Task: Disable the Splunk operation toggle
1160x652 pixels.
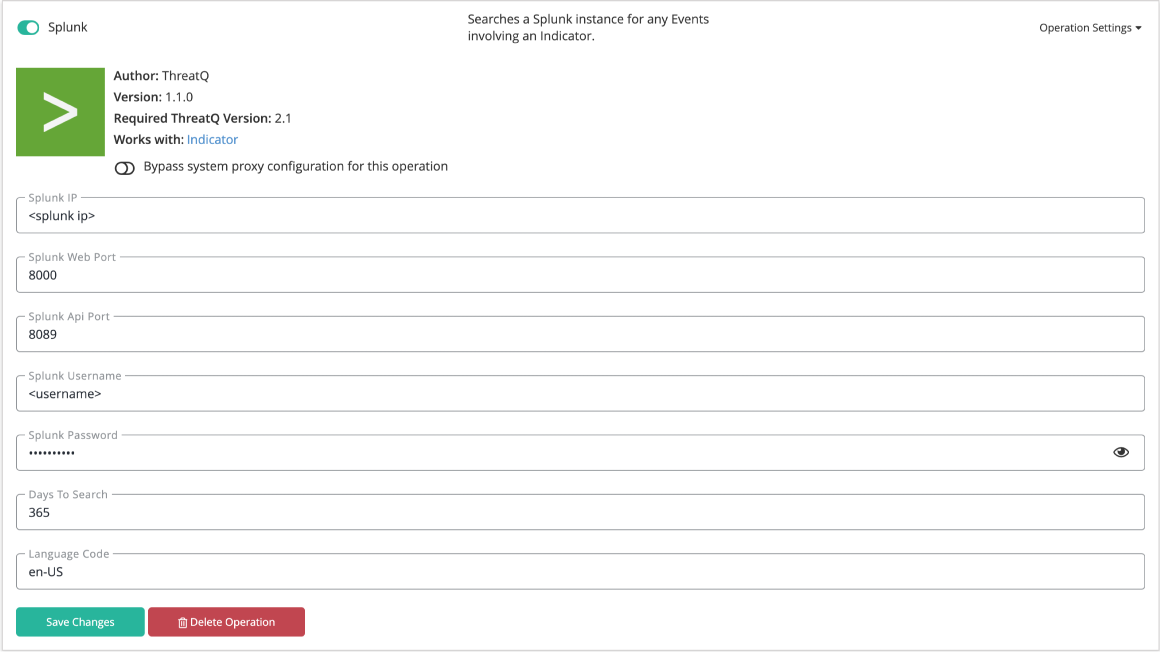Action: (28, 27)
